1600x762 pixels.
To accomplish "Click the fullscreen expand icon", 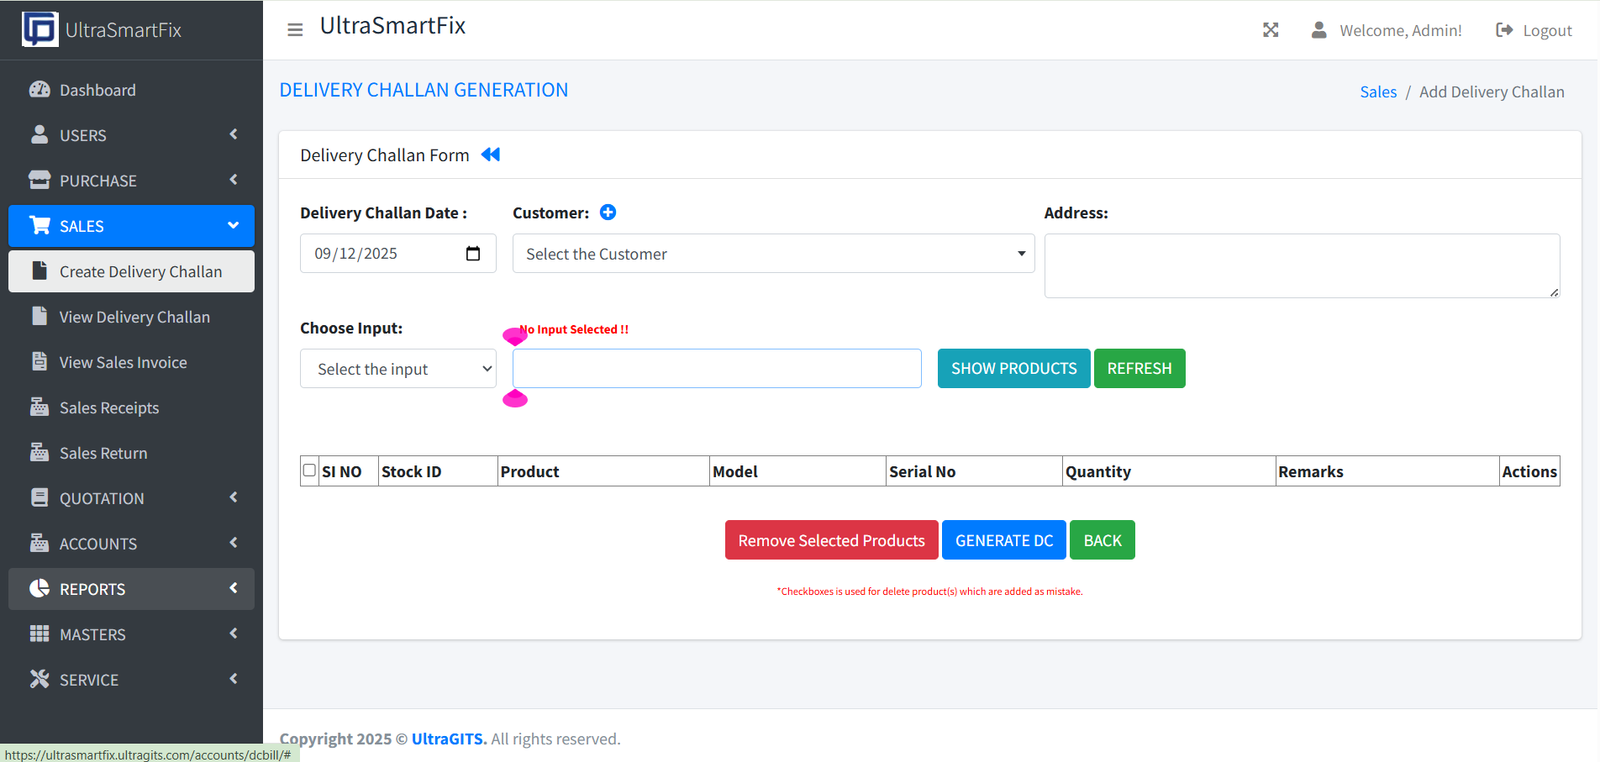I will pos(1271,30).
